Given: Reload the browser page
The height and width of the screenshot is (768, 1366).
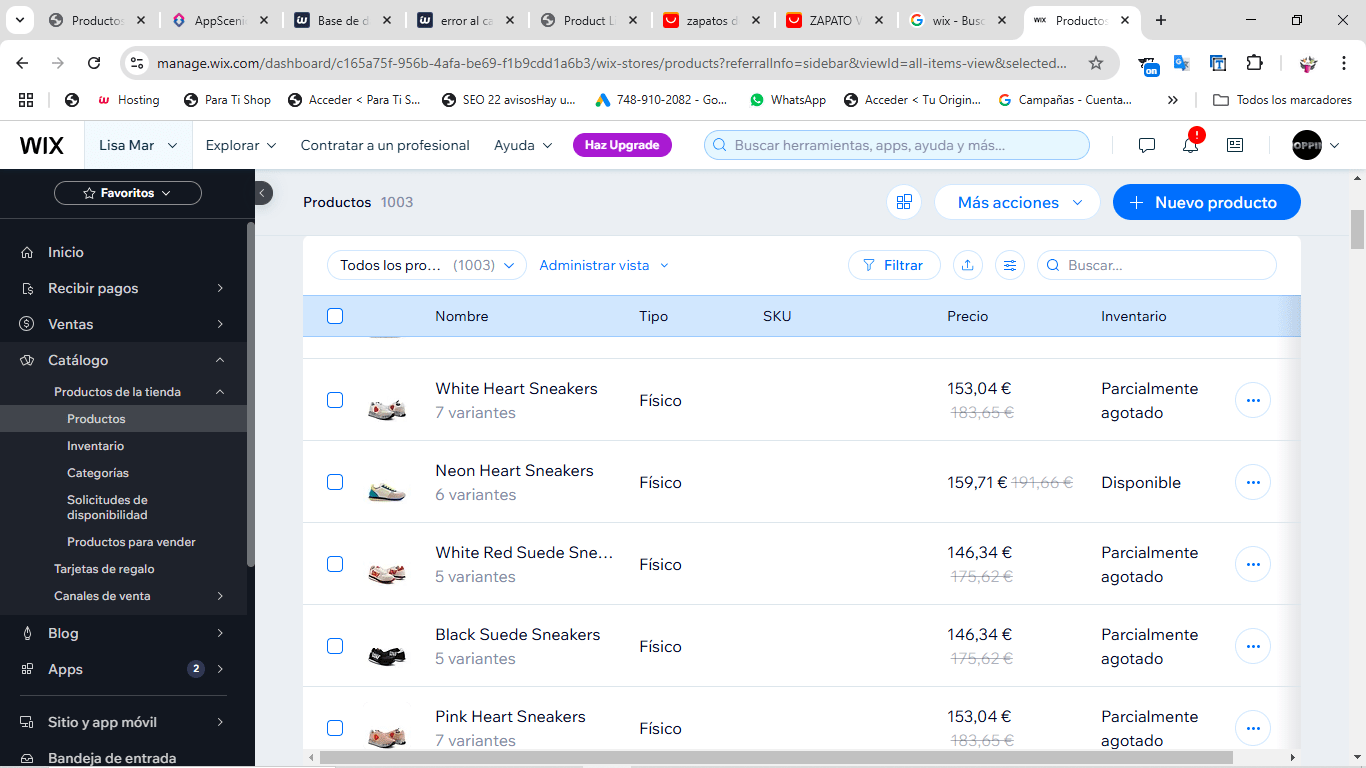Looking at the screenshot, I should 94,63.
